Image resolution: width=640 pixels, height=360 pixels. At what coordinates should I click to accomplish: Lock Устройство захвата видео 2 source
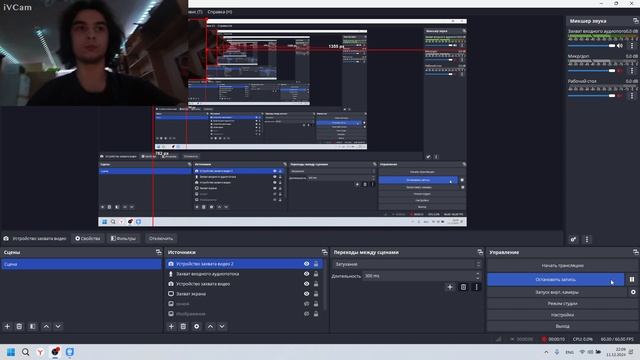point(316,264)
